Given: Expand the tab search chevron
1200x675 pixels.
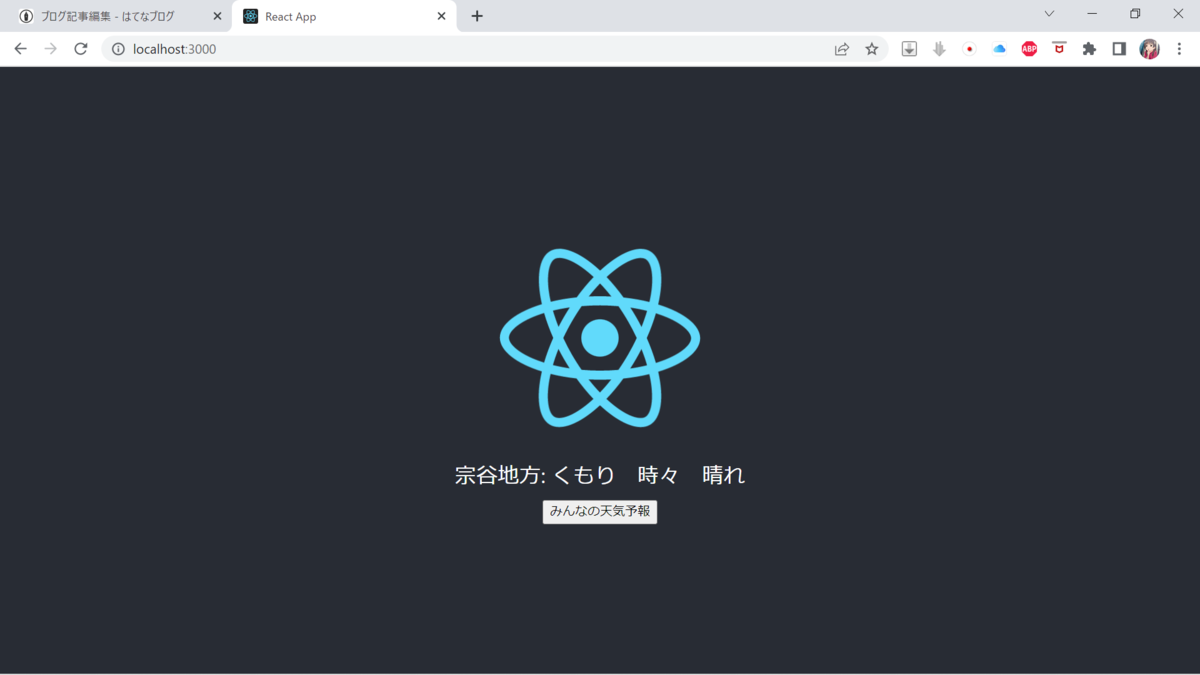Looking at the screenshot, I should click(1049, 14).
